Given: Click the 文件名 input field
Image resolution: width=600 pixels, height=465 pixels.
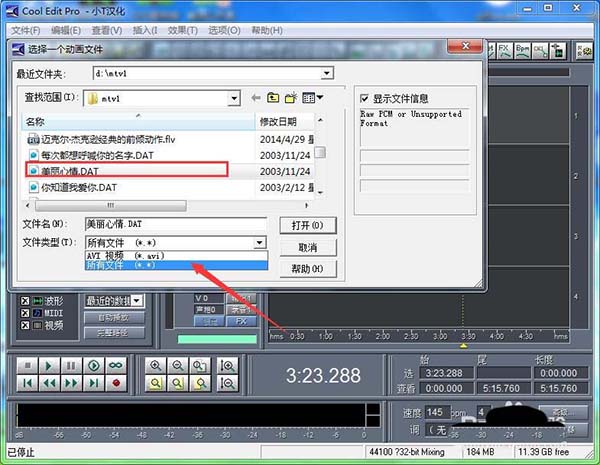Looking at the screenshot, I should click(x=176, y=224).
